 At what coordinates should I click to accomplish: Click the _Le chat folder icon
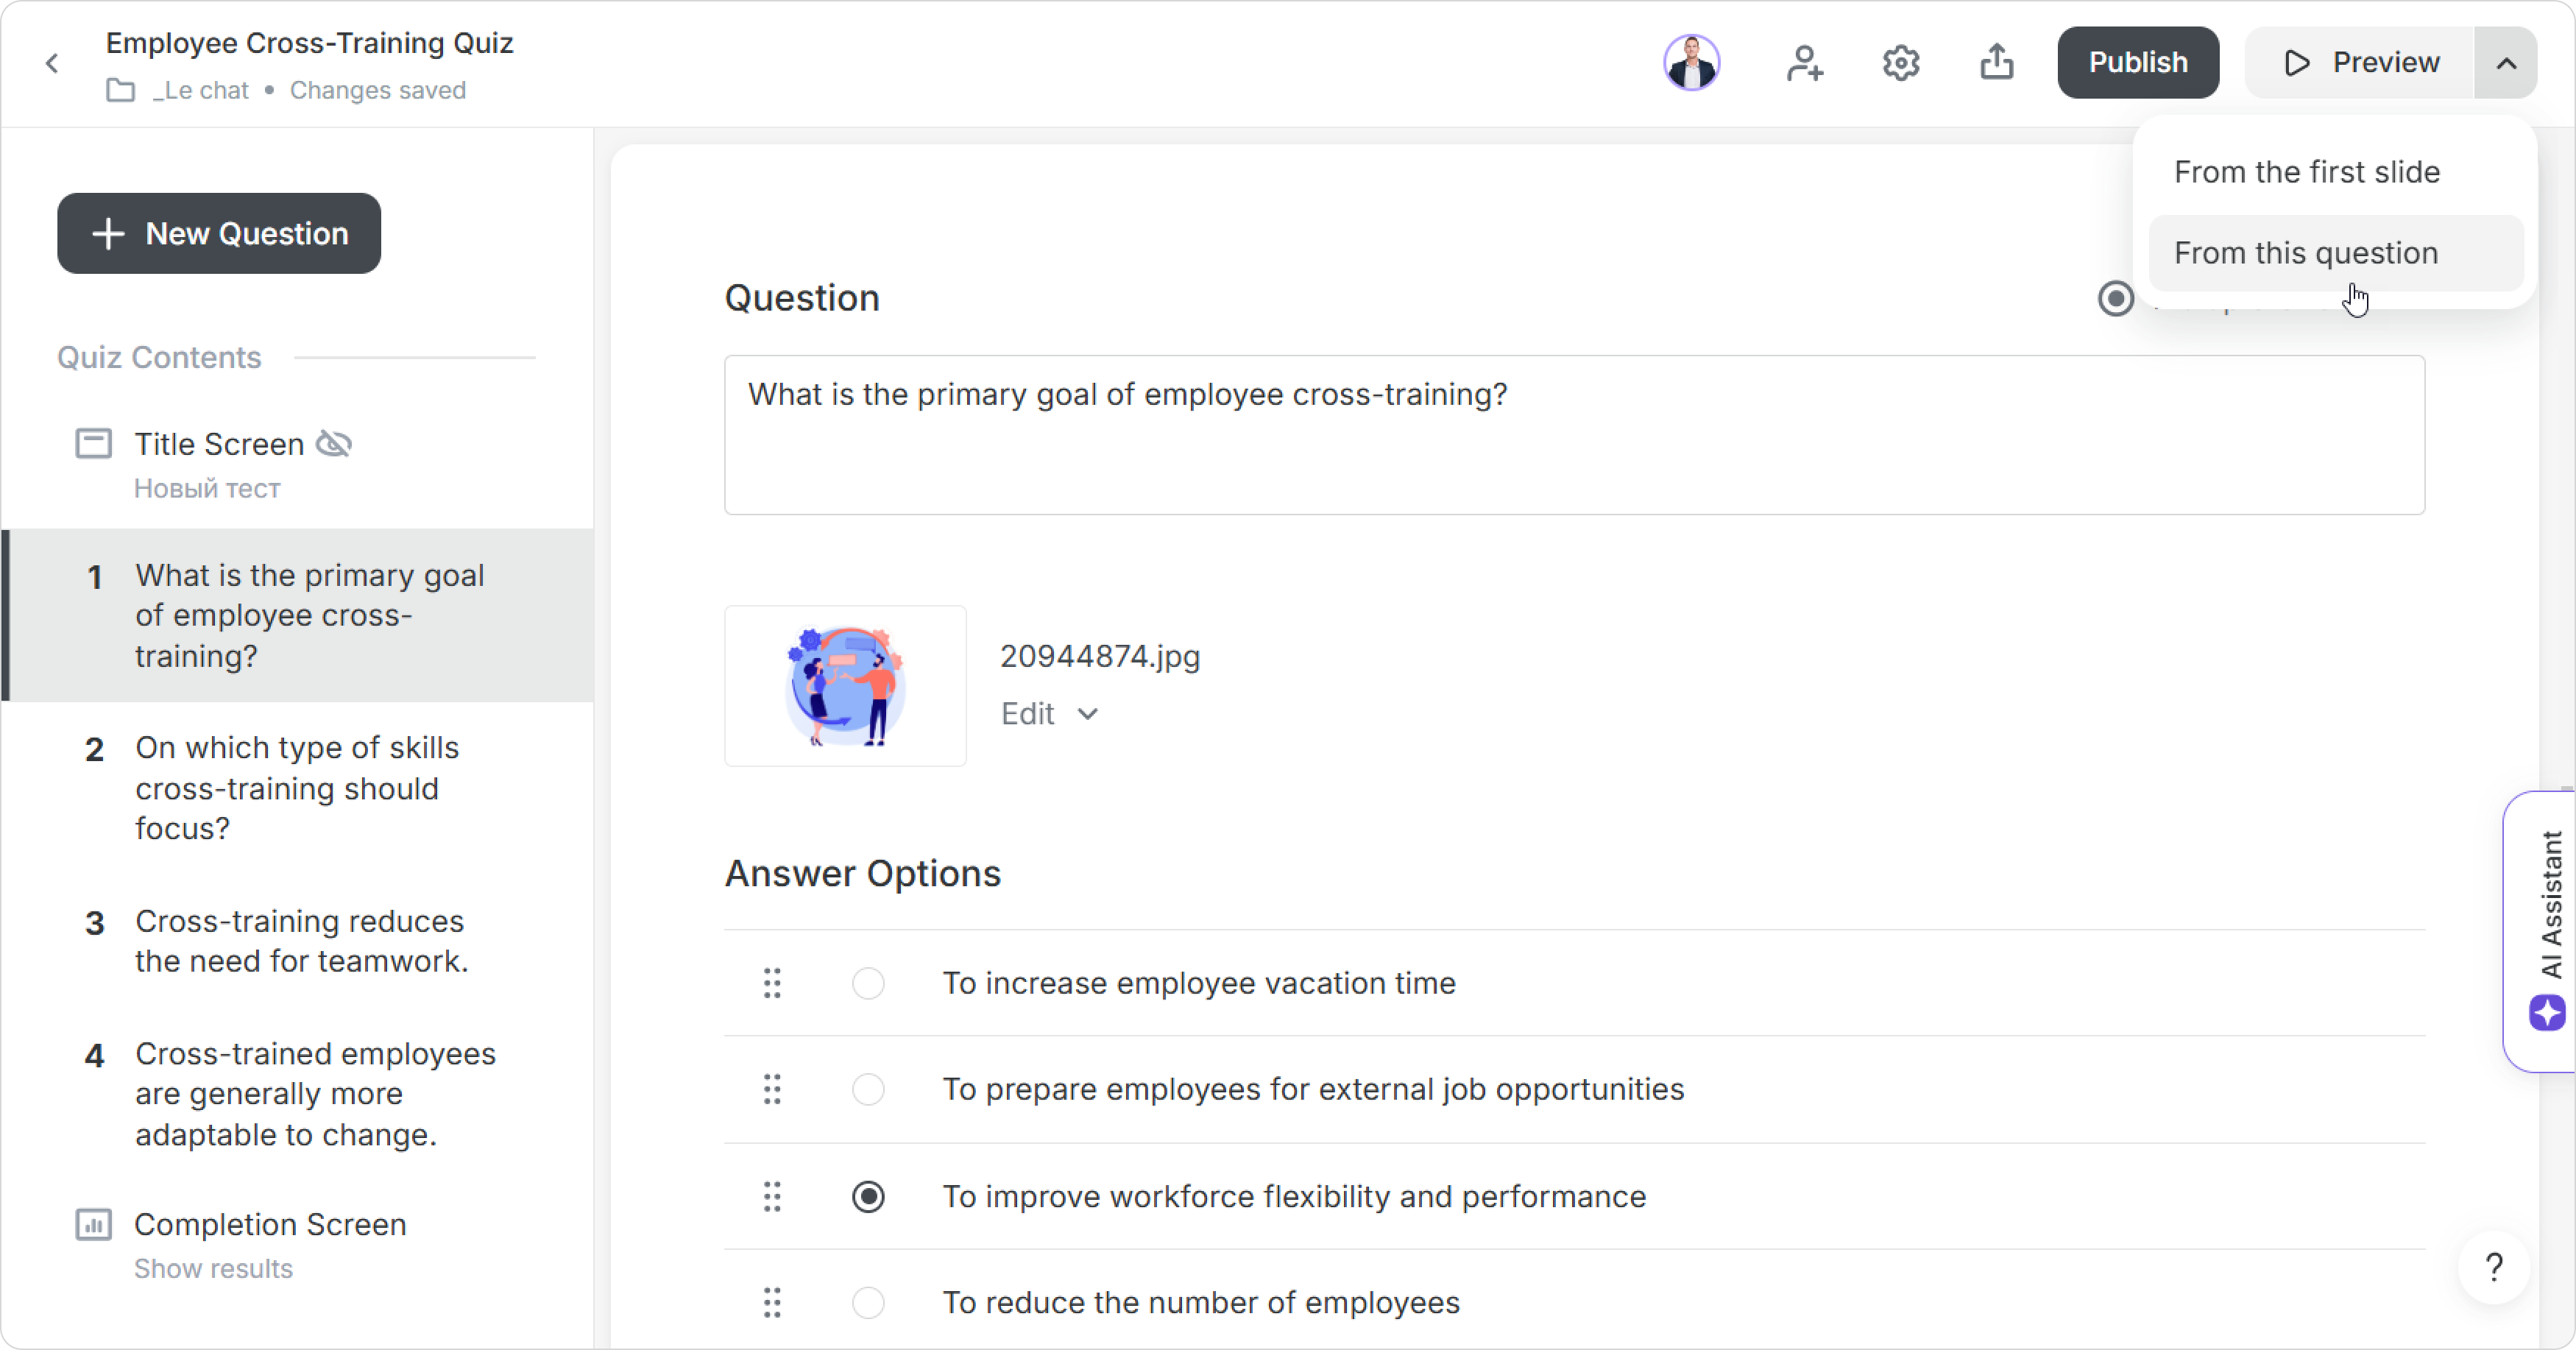[x=121, y=90]
